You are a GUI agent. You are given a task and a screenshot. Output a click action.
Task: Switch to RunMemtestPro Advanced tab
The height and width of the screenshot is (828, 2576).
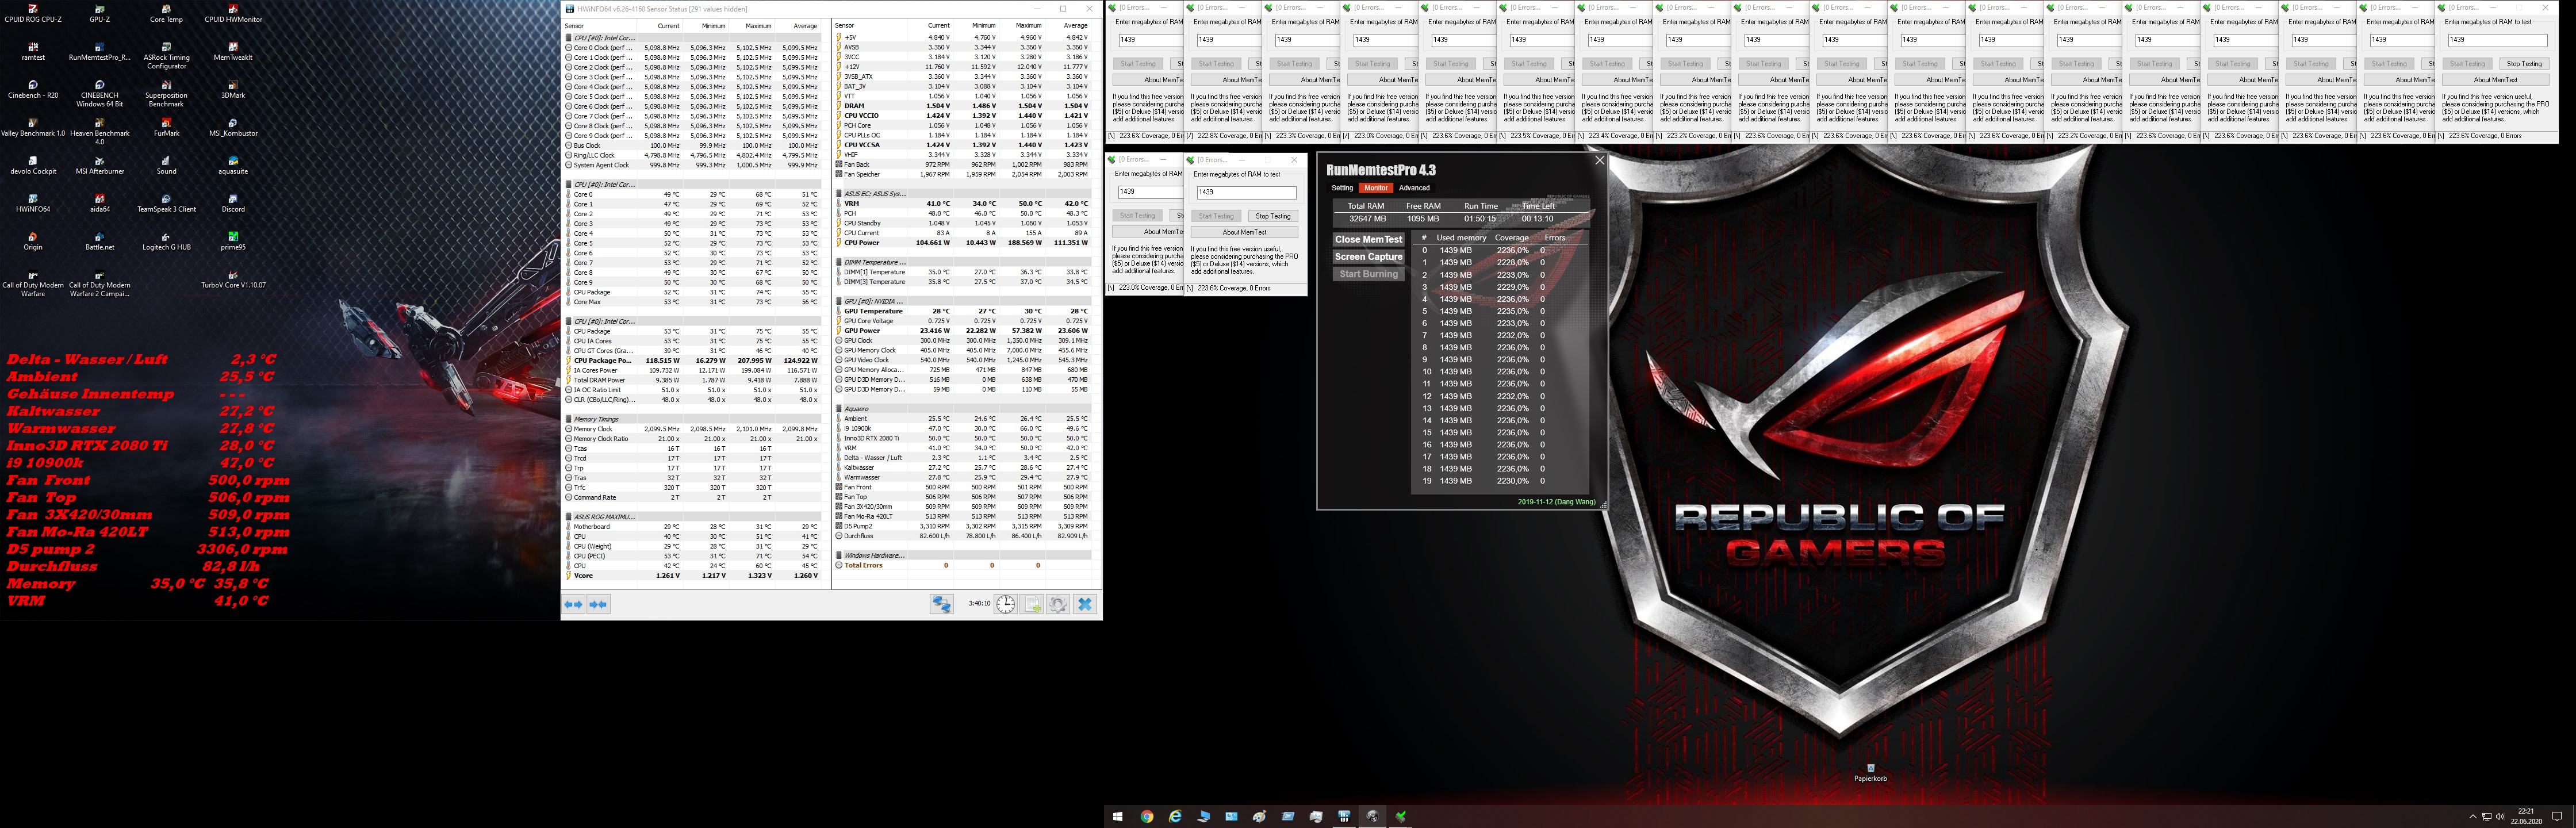pos(1414,188)
